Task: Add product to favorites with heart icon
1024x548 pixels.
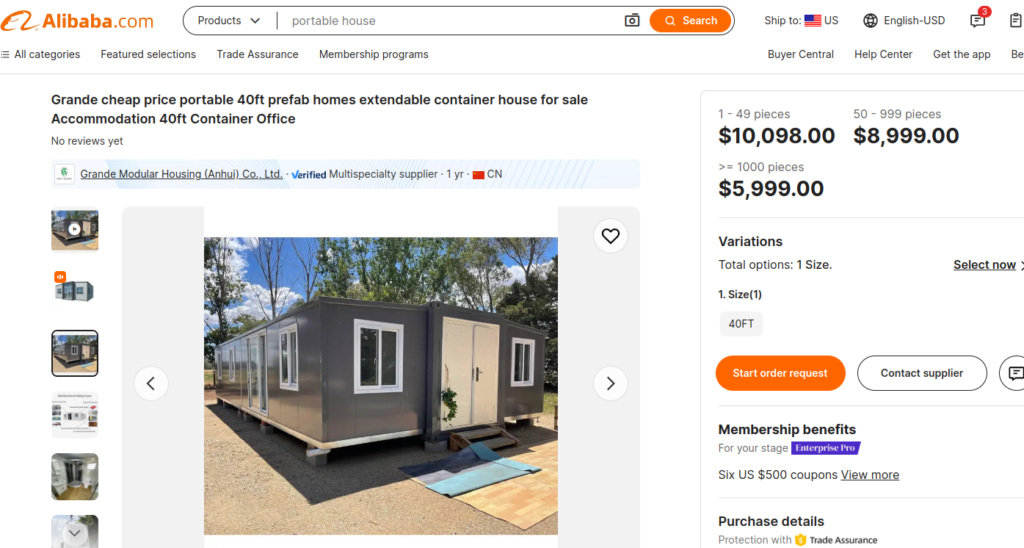Action: point(610,236)
